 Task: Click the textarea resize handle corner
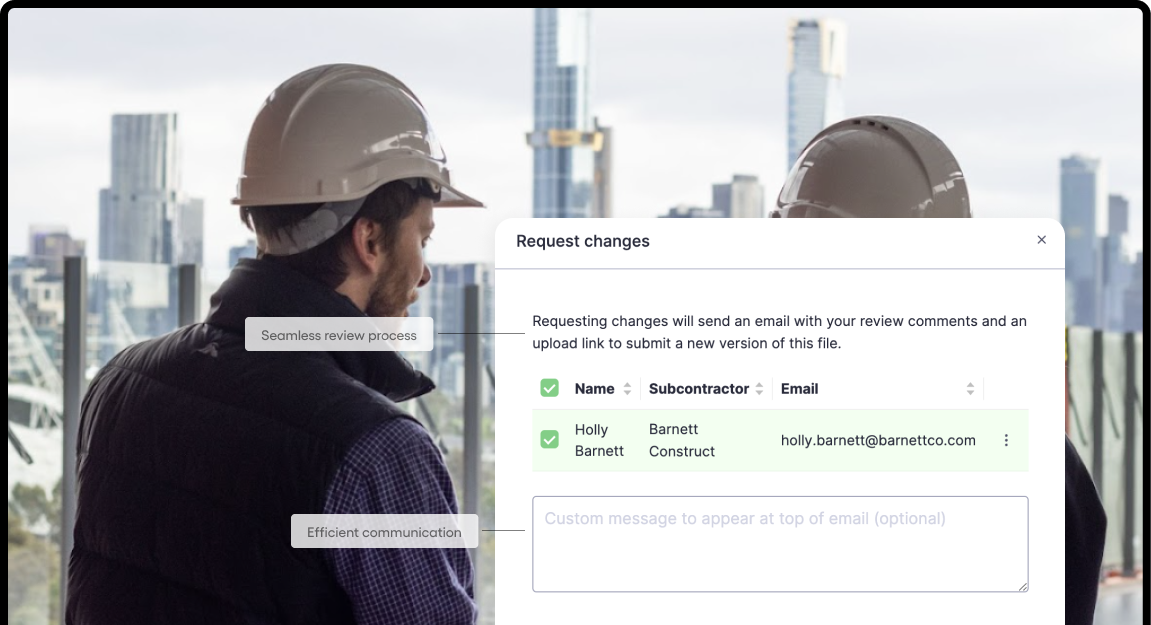pyautogui.click(x=1023, y=586)
